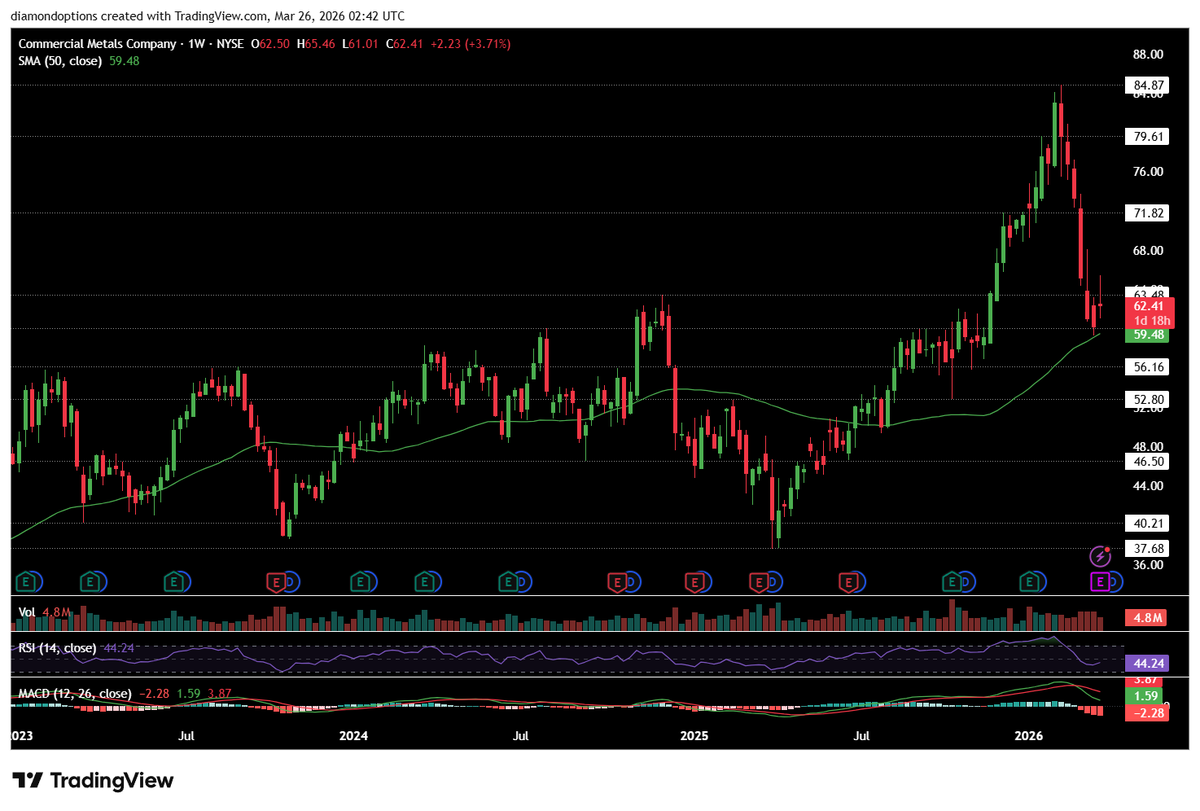Click the 56.16 price level label
This screenshot has width=1200, height=811.
1146,367
